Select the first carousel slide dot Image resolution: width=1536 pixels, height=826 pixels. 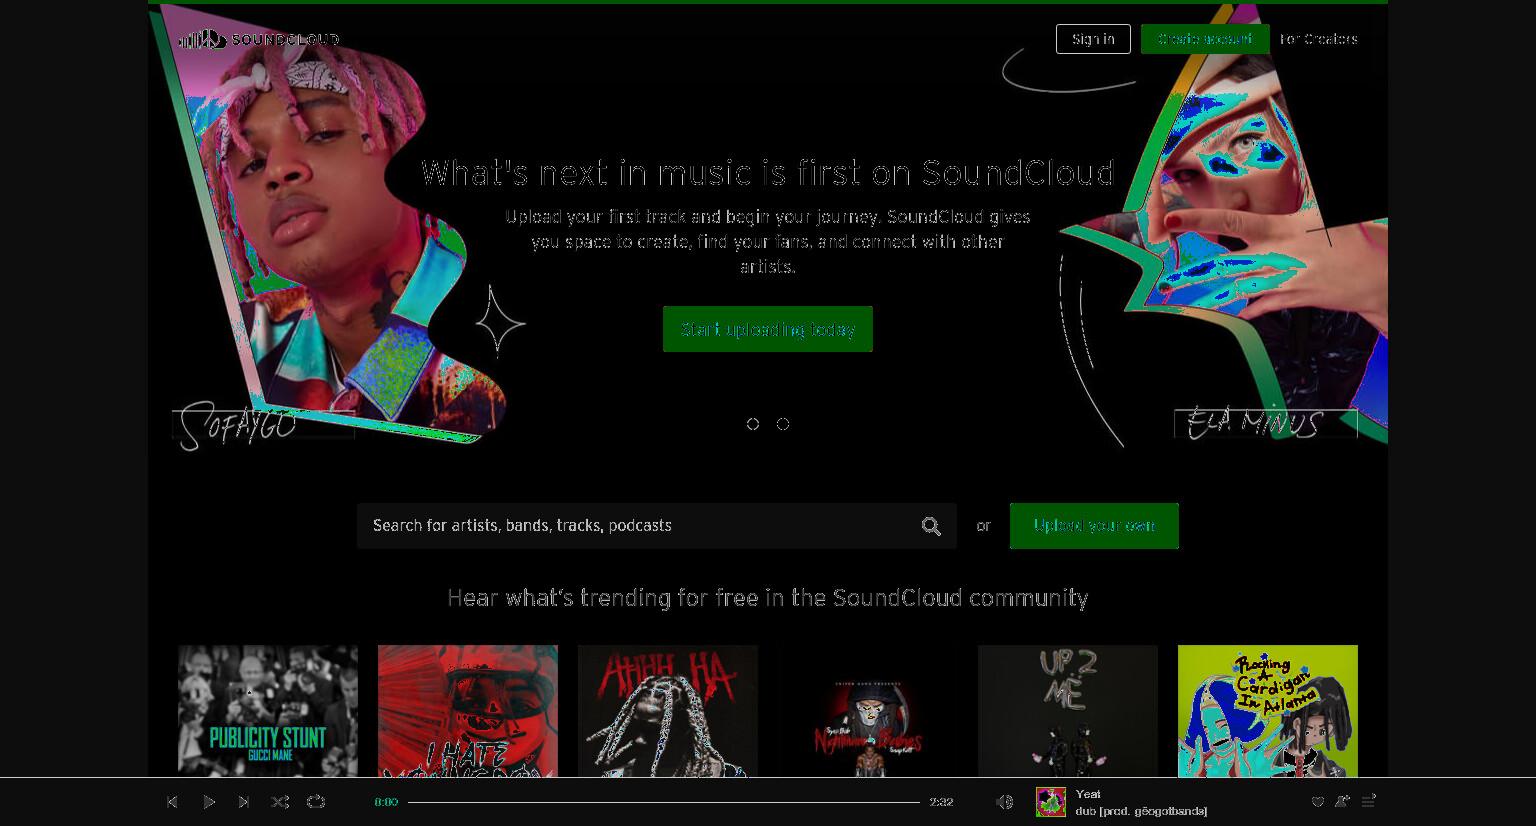[753, 424]
